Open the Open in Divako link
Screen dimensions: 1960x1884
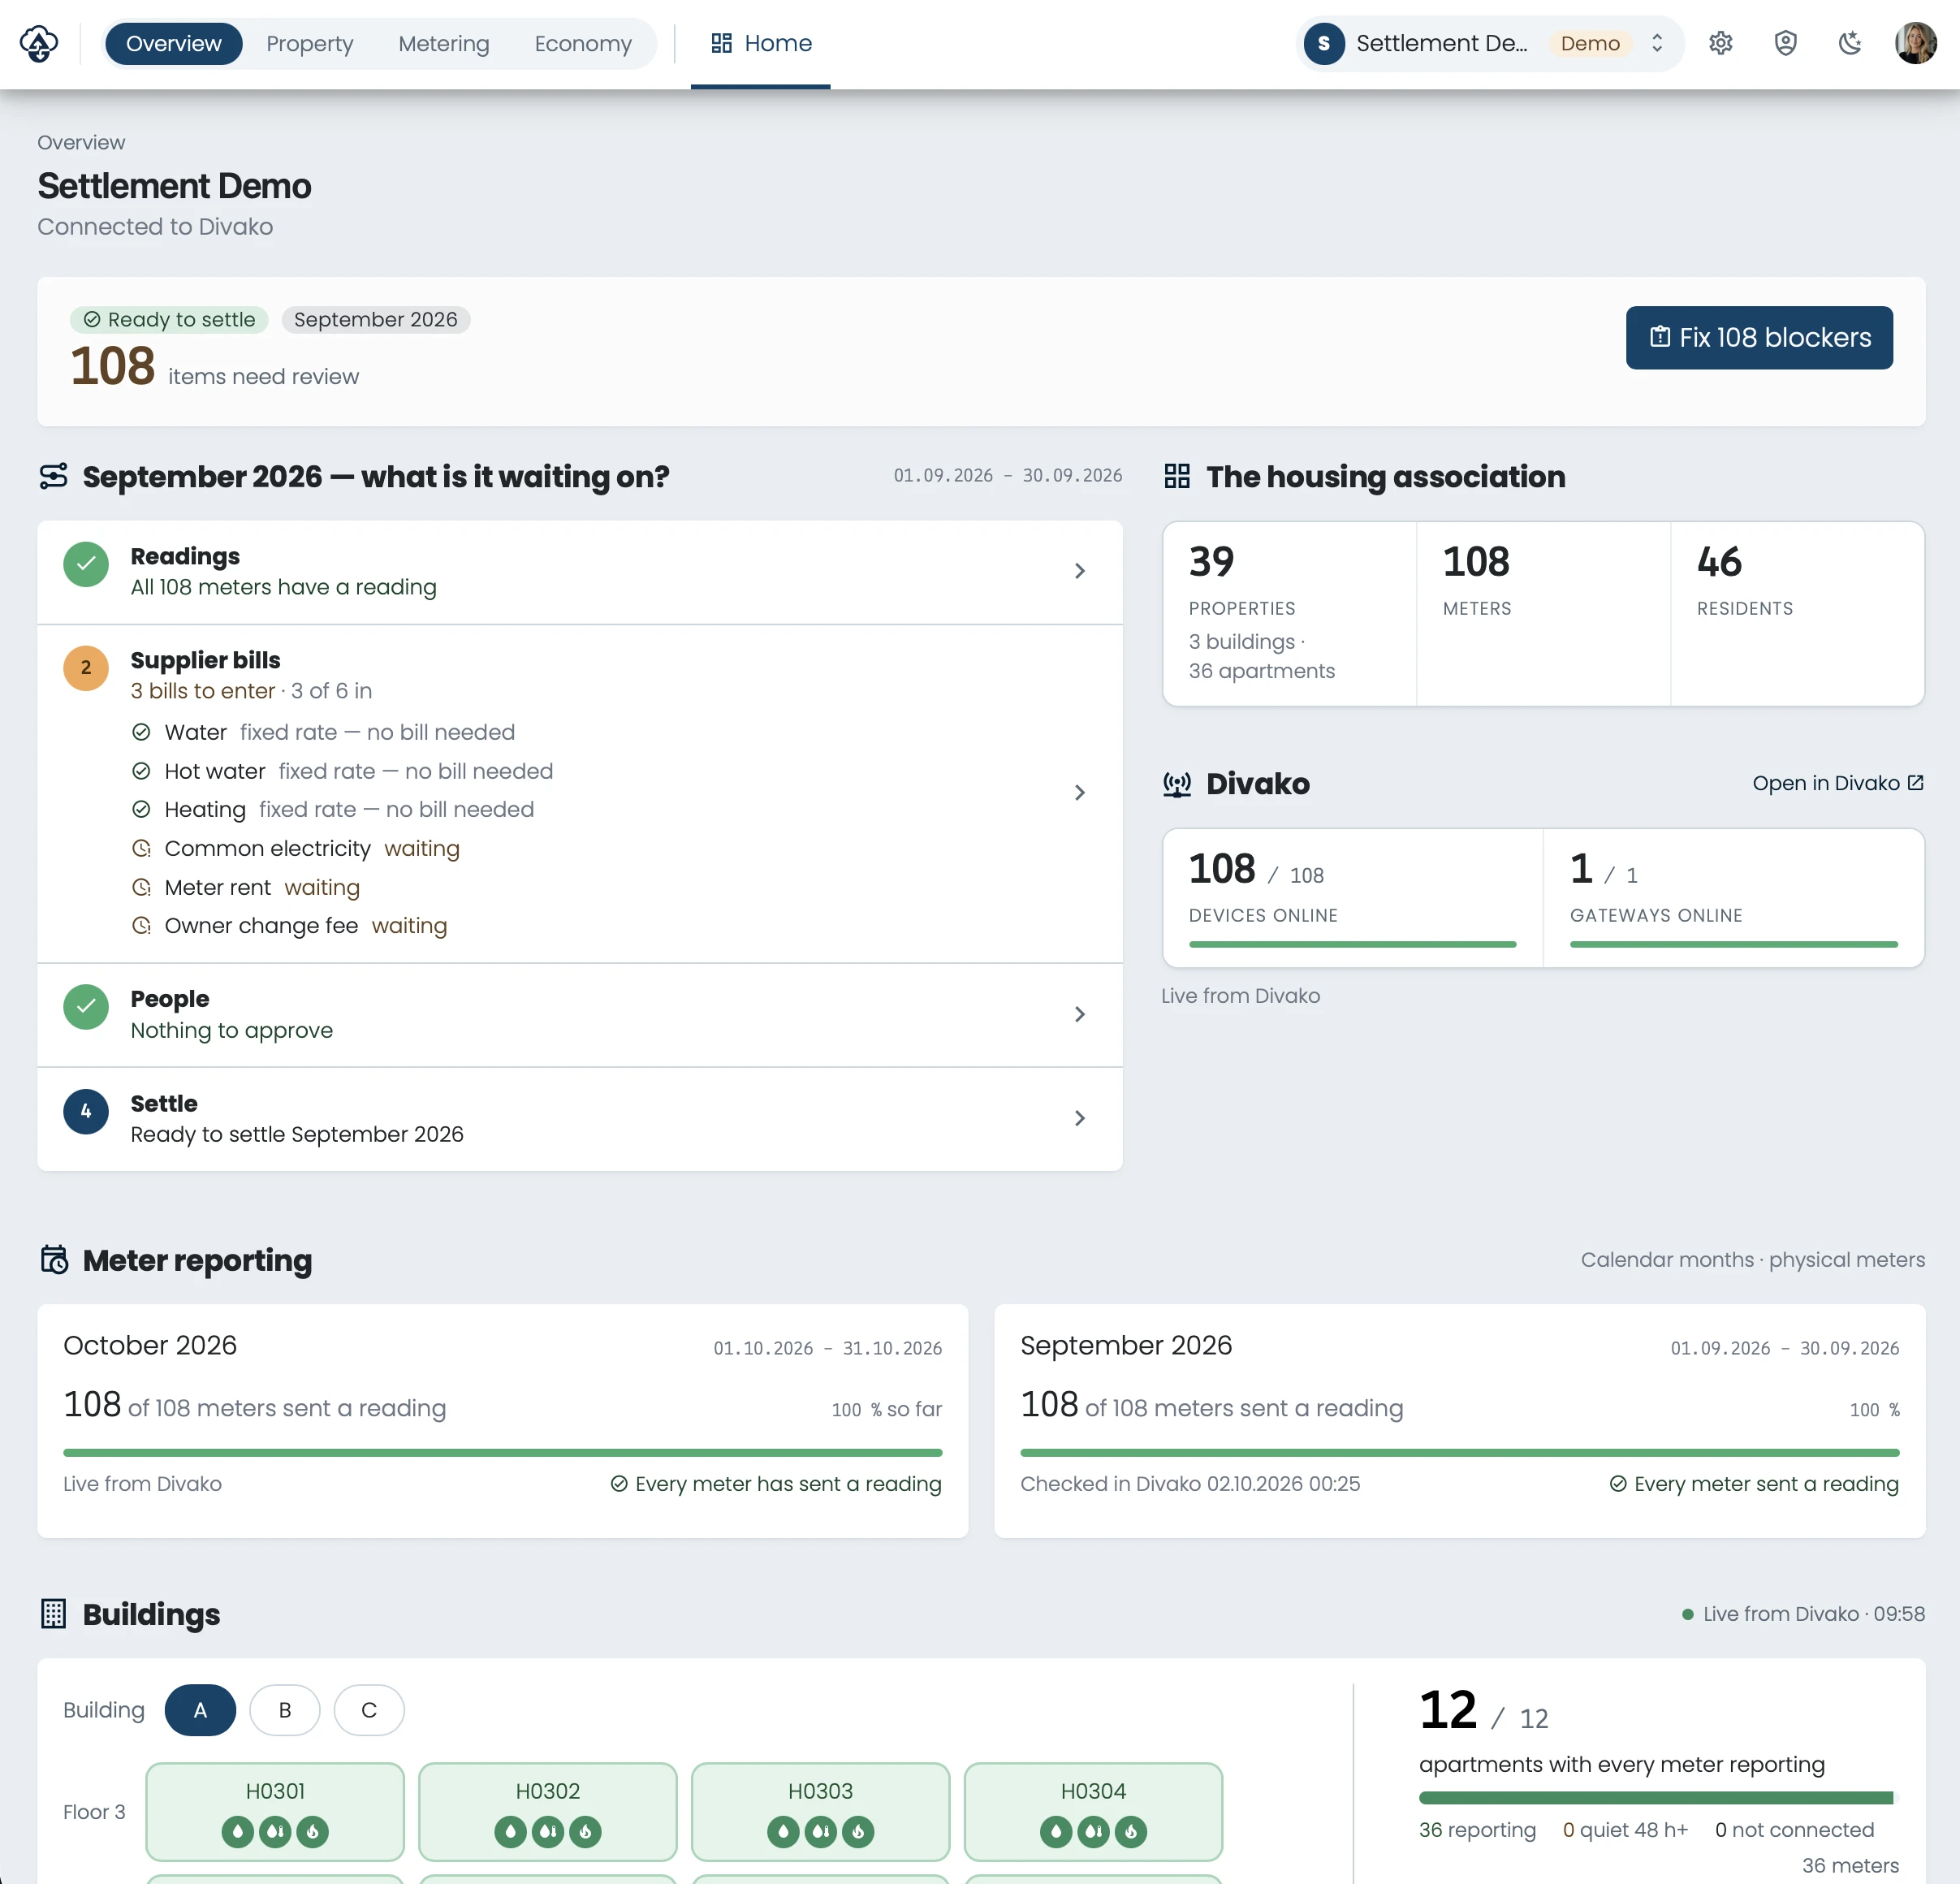click(x=1837, y=783)
